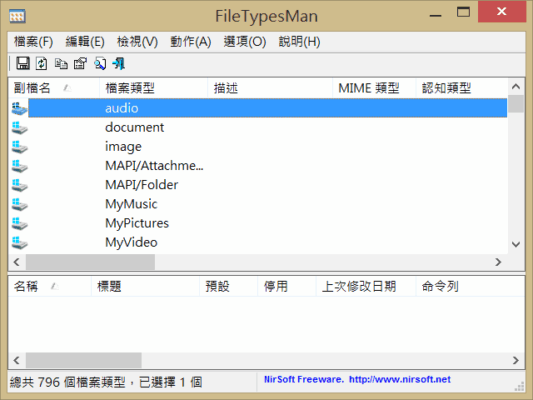This screenshot has height=400, width=533.
Task: Click the icon beside MyPictures row
Action: [19, 223]
